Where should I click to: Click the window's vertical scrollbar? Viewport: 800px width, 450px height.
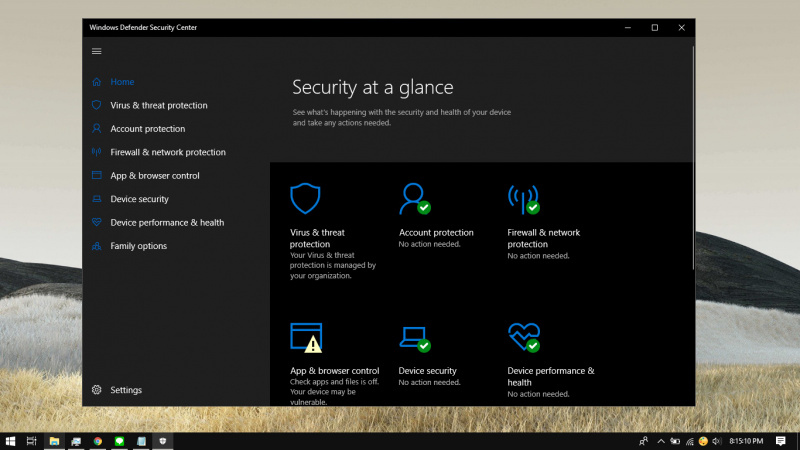point(693,158)
